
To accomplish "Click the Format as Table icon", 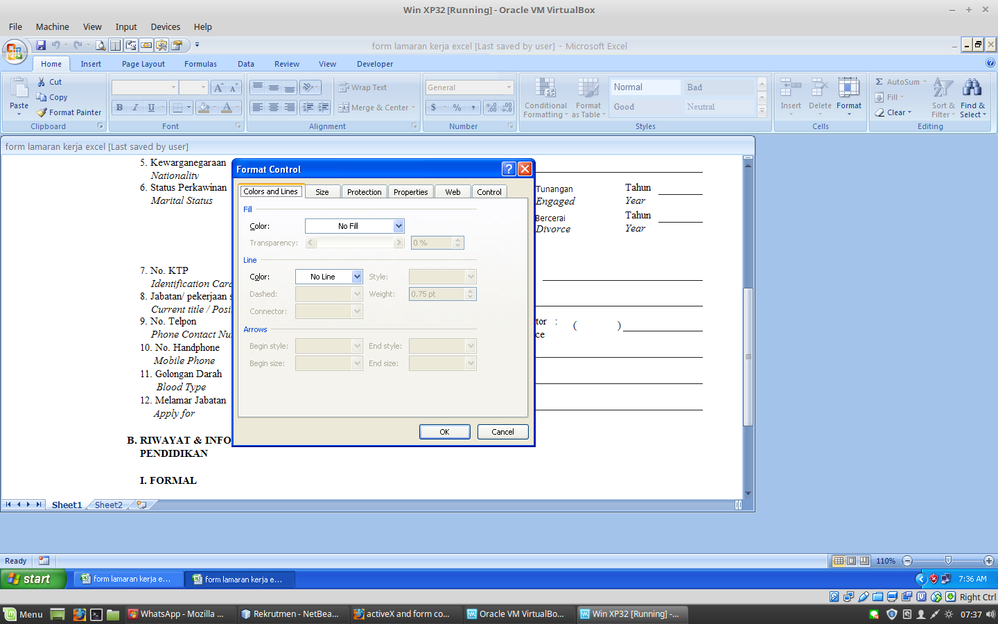I will pyautogui.click(x=588, y=97).
